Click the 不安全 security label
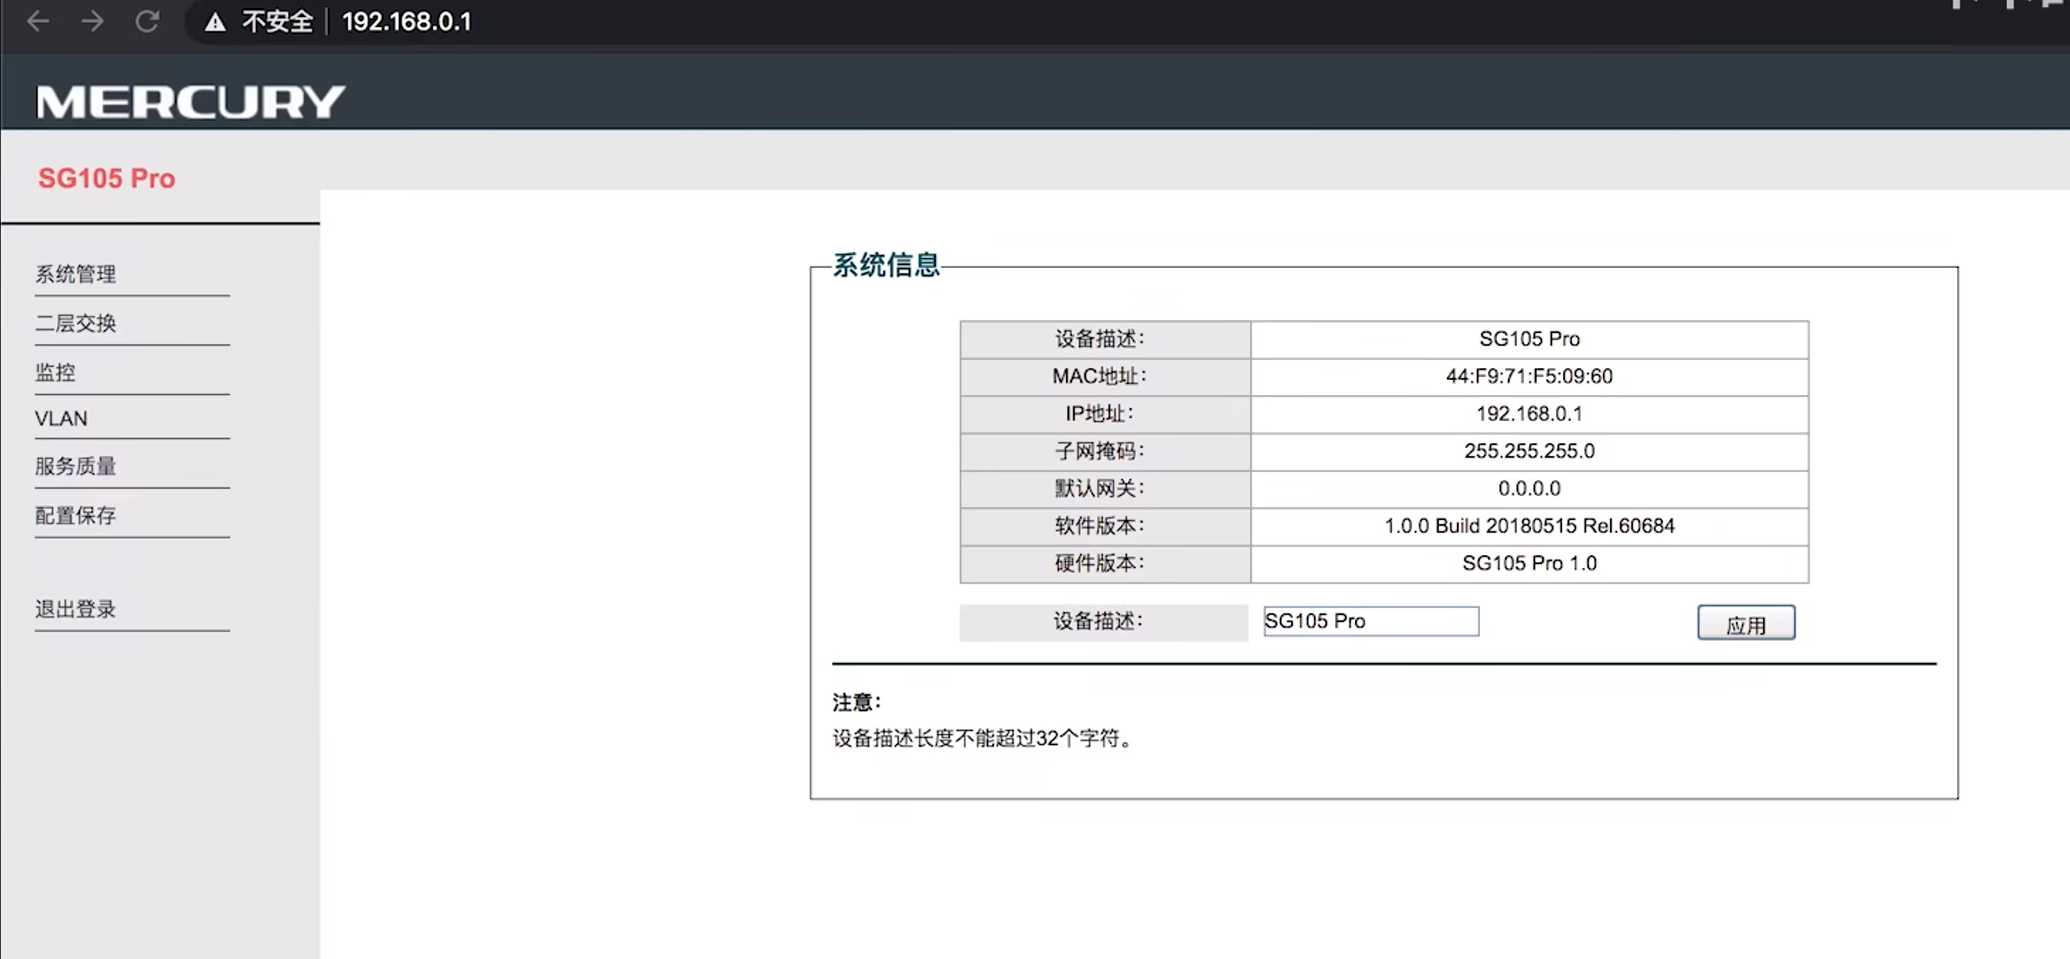Screen dimensions: 2070x959 click(277, 21)
